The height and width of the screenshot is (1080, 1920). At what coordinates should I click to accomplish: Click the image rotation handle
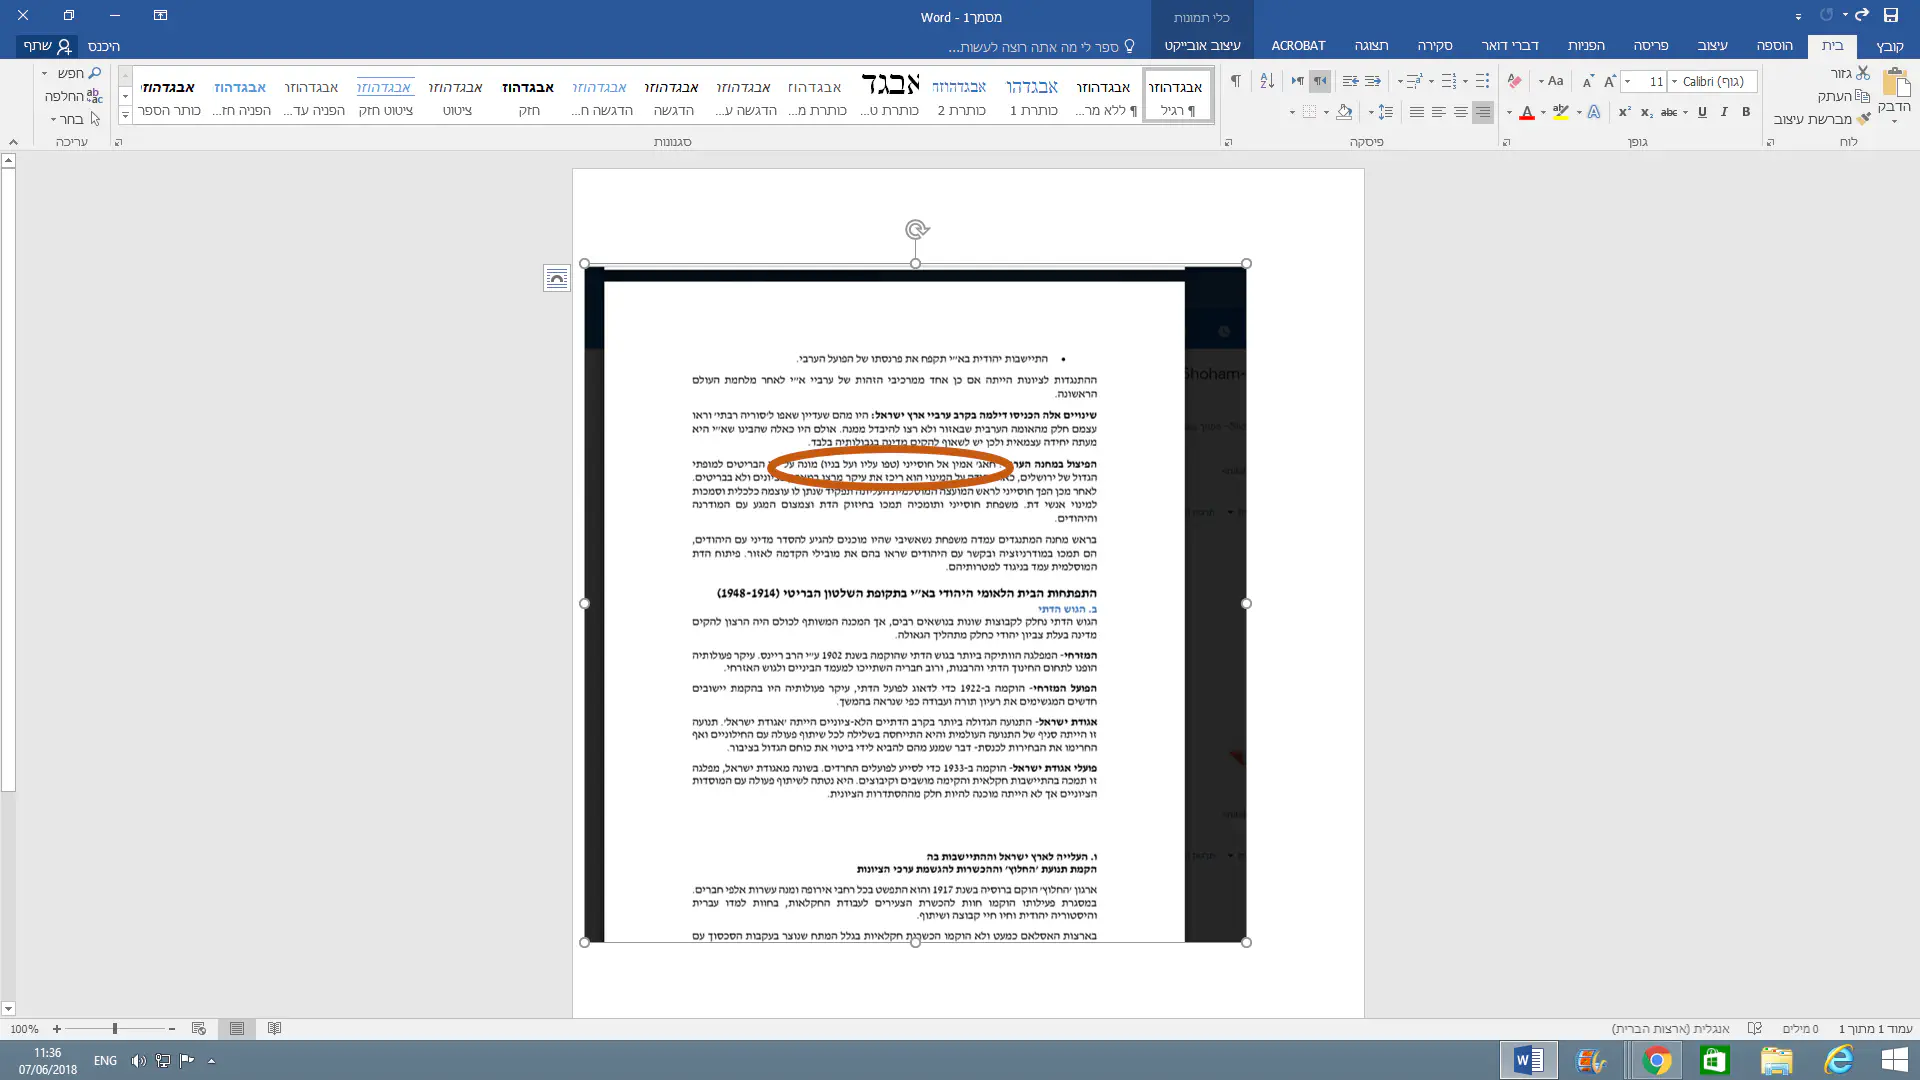click(916, 230)
